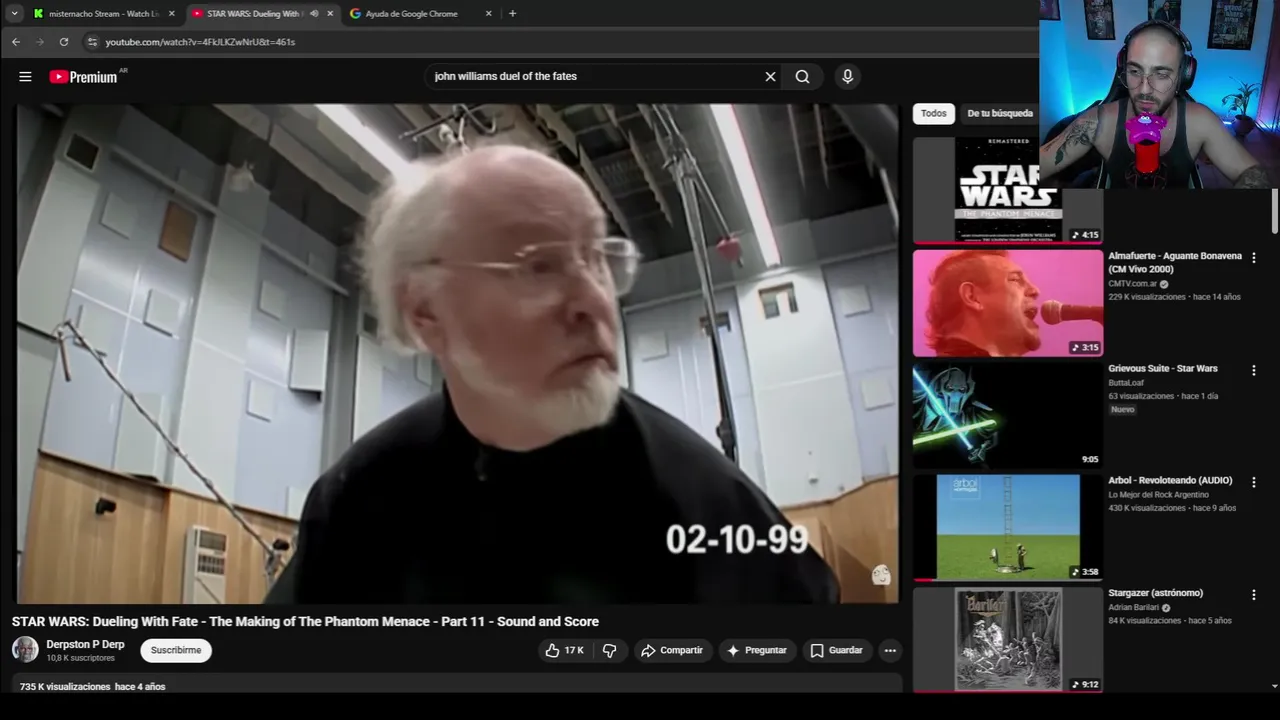Open more actions ellipsis under video
The image size is (1280, 720).
tap(890, 650)
